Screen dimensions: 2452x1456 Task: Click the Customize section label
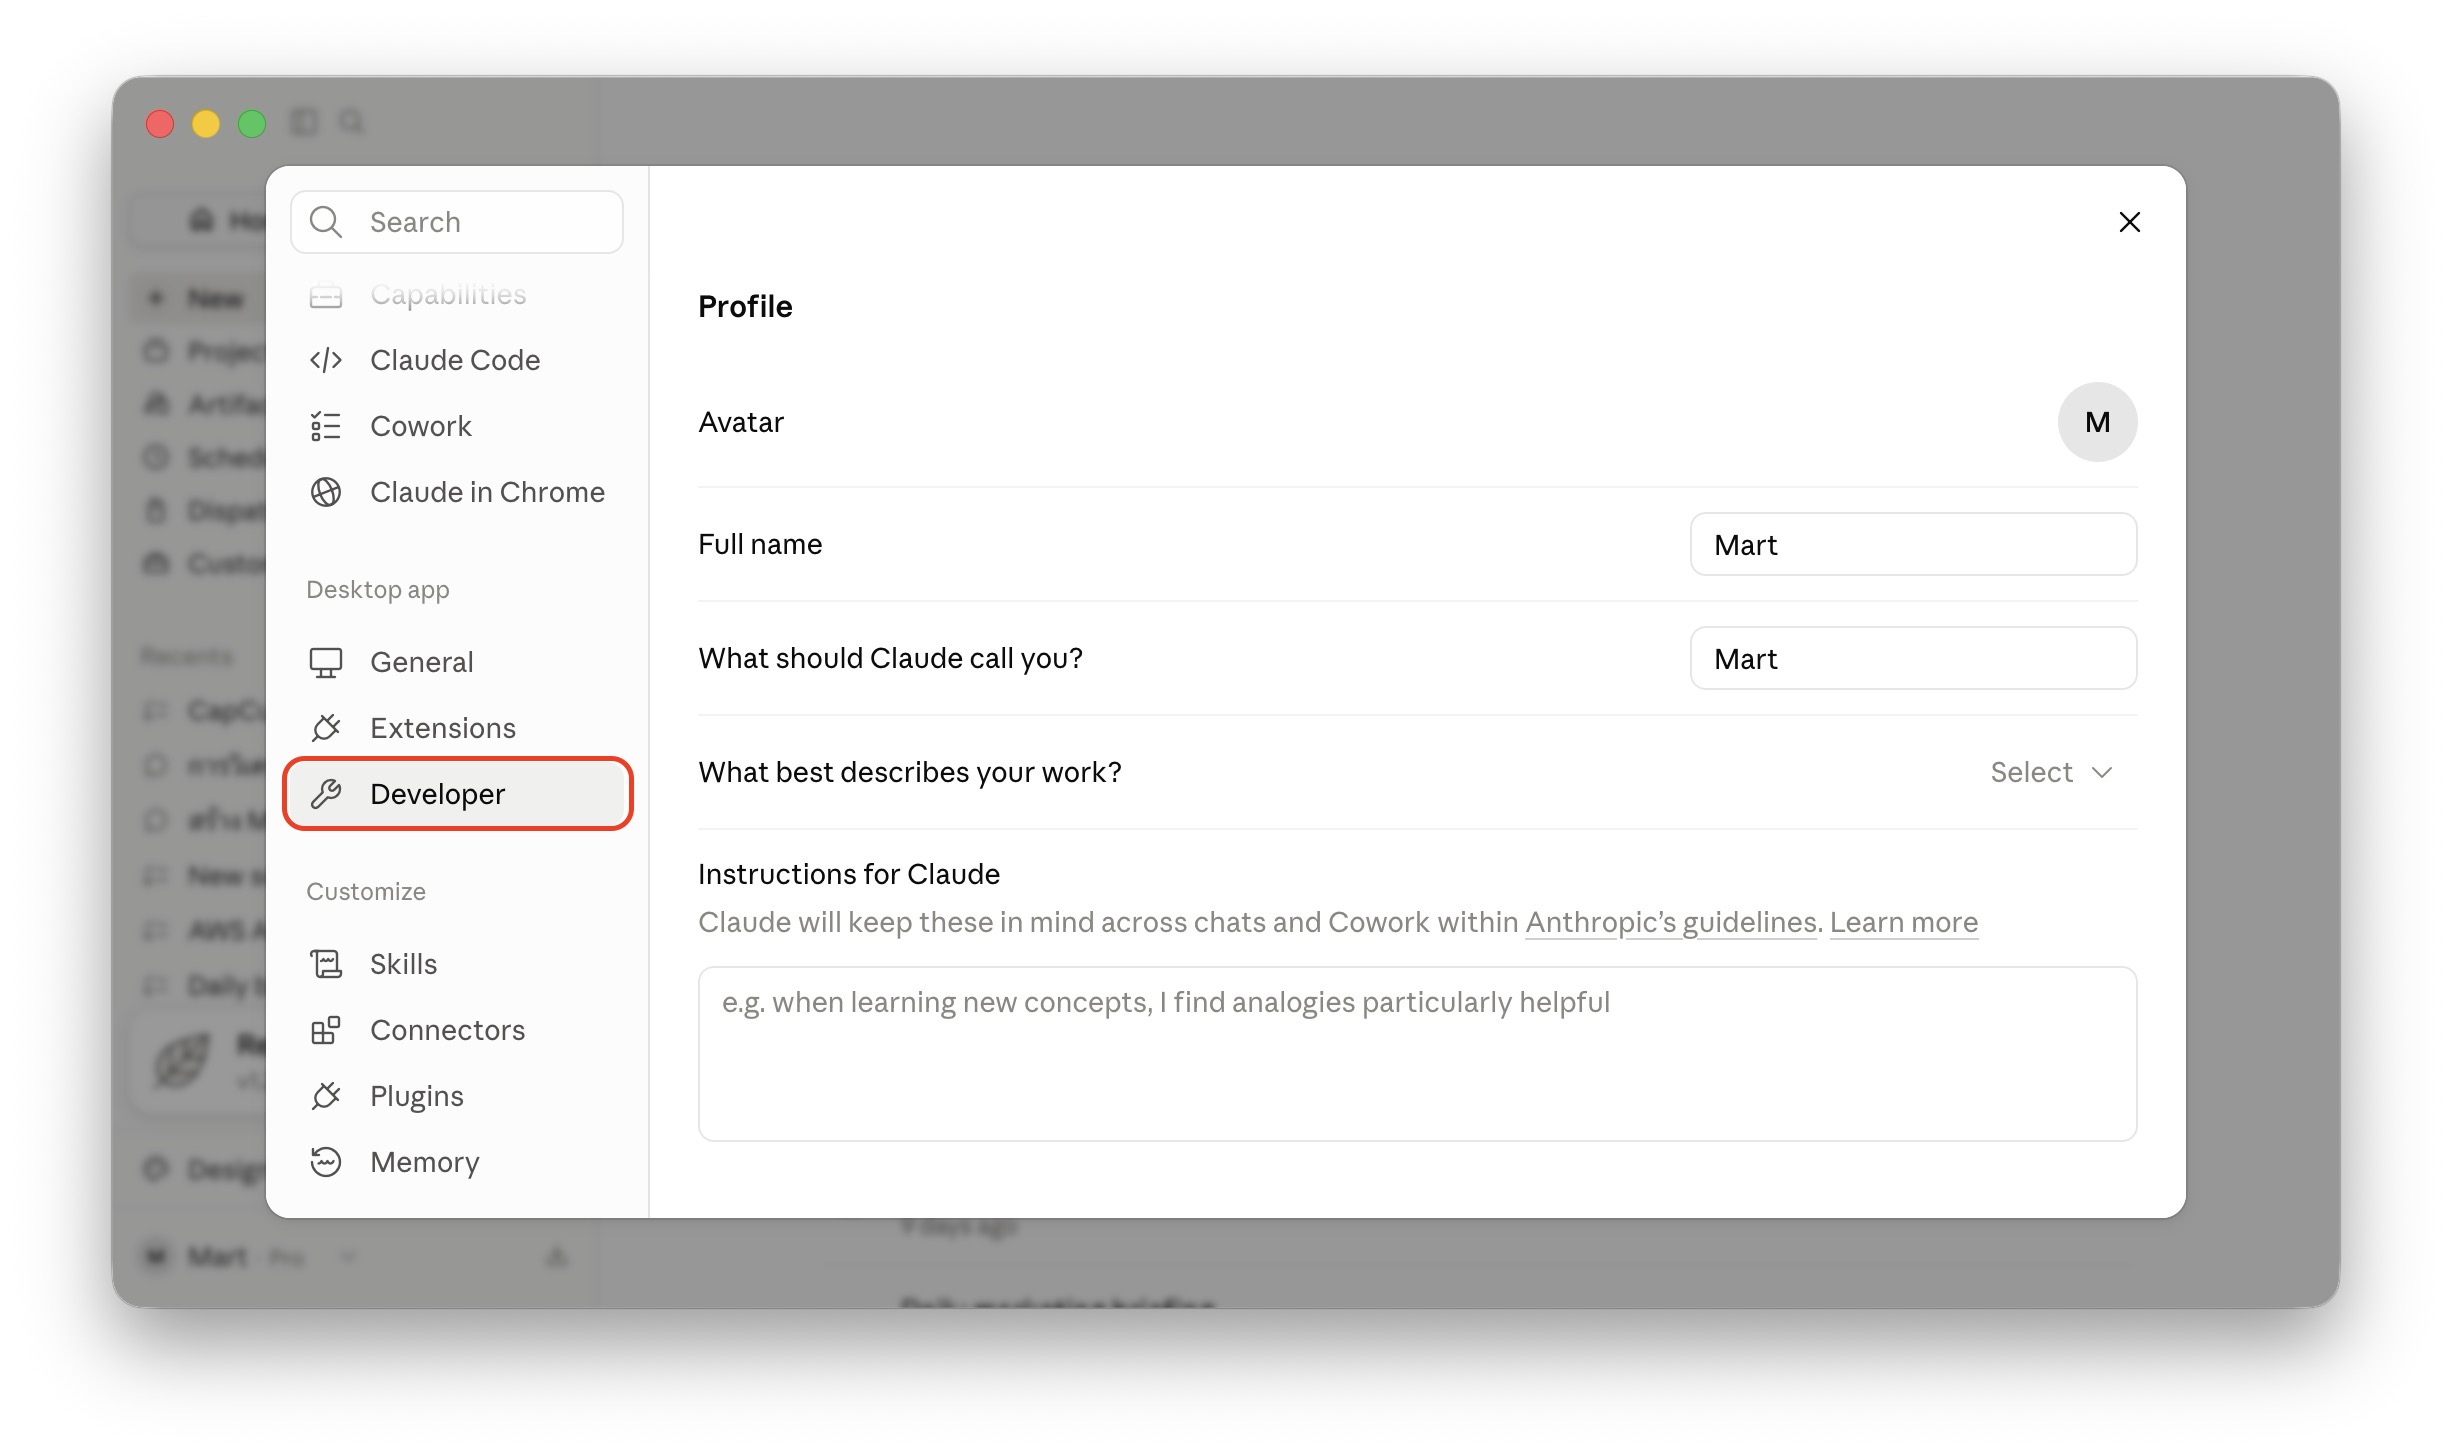[x=366, y=892]
